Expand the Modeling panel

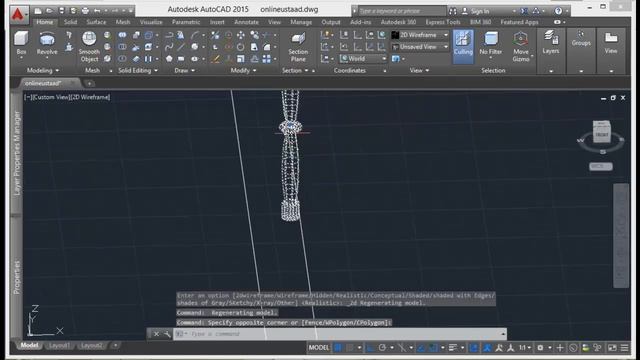(x=43, y=71)
